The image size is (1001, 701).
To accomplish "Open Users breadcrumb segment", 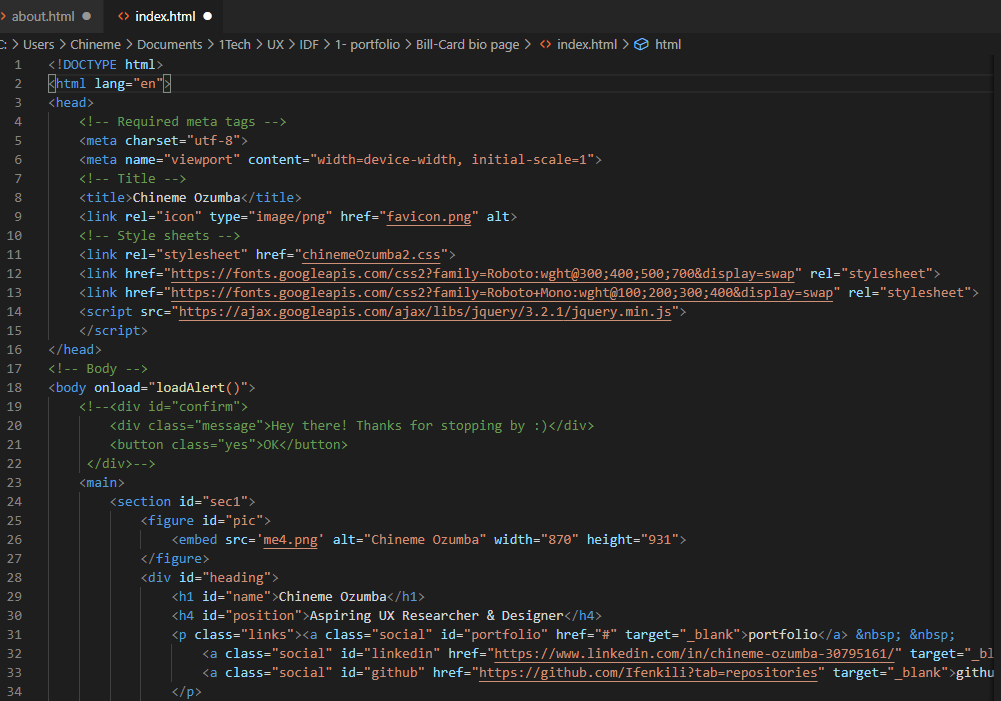I will tap(38, 45).
